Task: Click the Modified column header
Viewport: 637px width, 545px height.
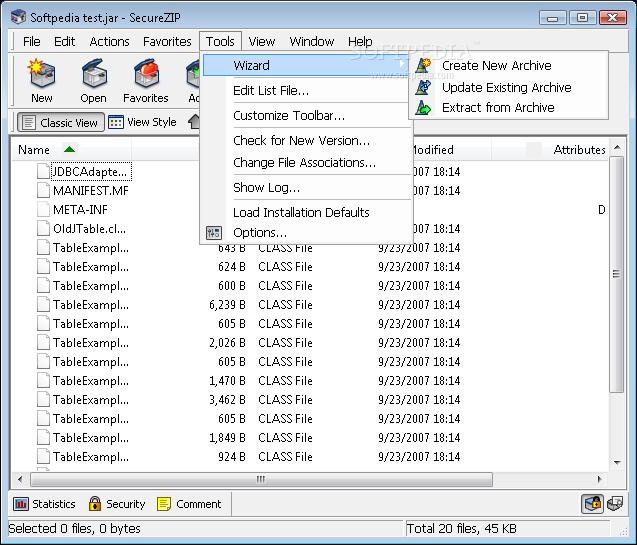Action: (433, 150)
